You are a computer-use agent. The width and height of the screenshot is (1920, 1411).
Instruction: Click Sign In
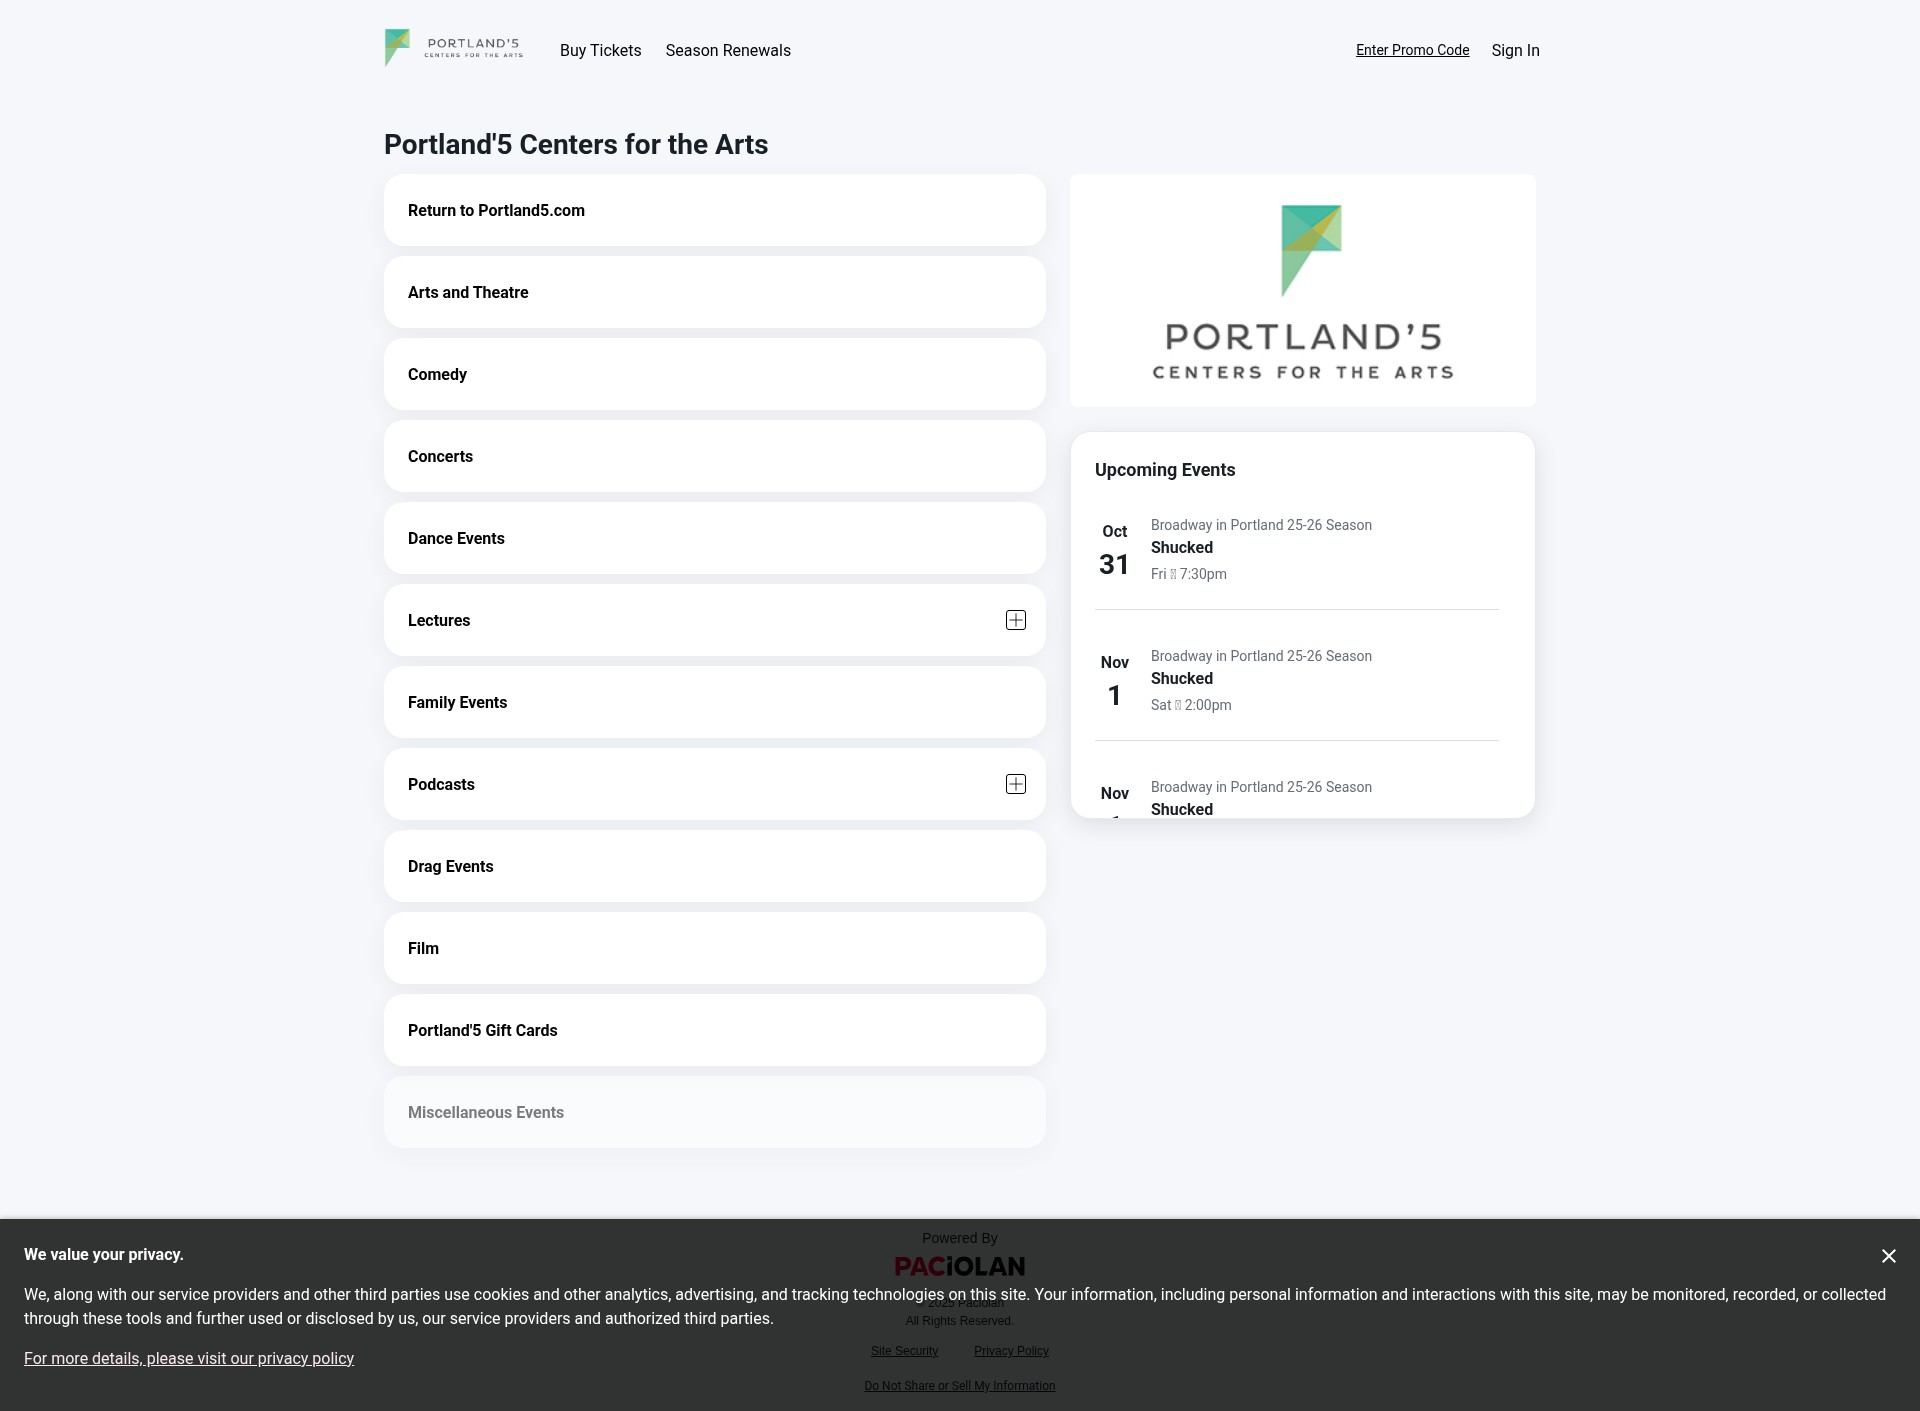click(1515, 50)
